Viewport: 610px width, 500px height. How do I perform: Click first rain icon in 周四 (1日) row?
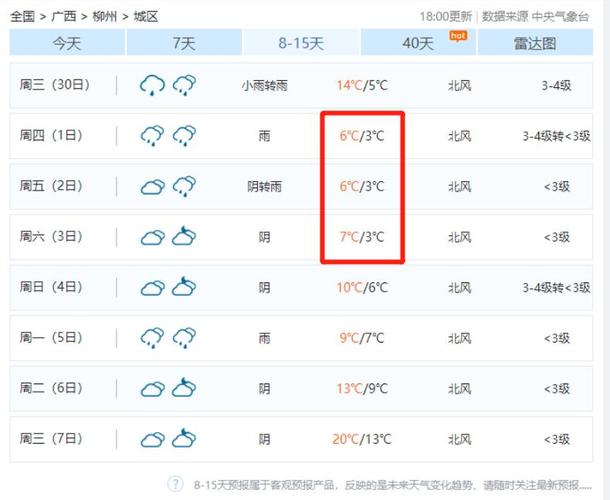(x=152, y=135)
